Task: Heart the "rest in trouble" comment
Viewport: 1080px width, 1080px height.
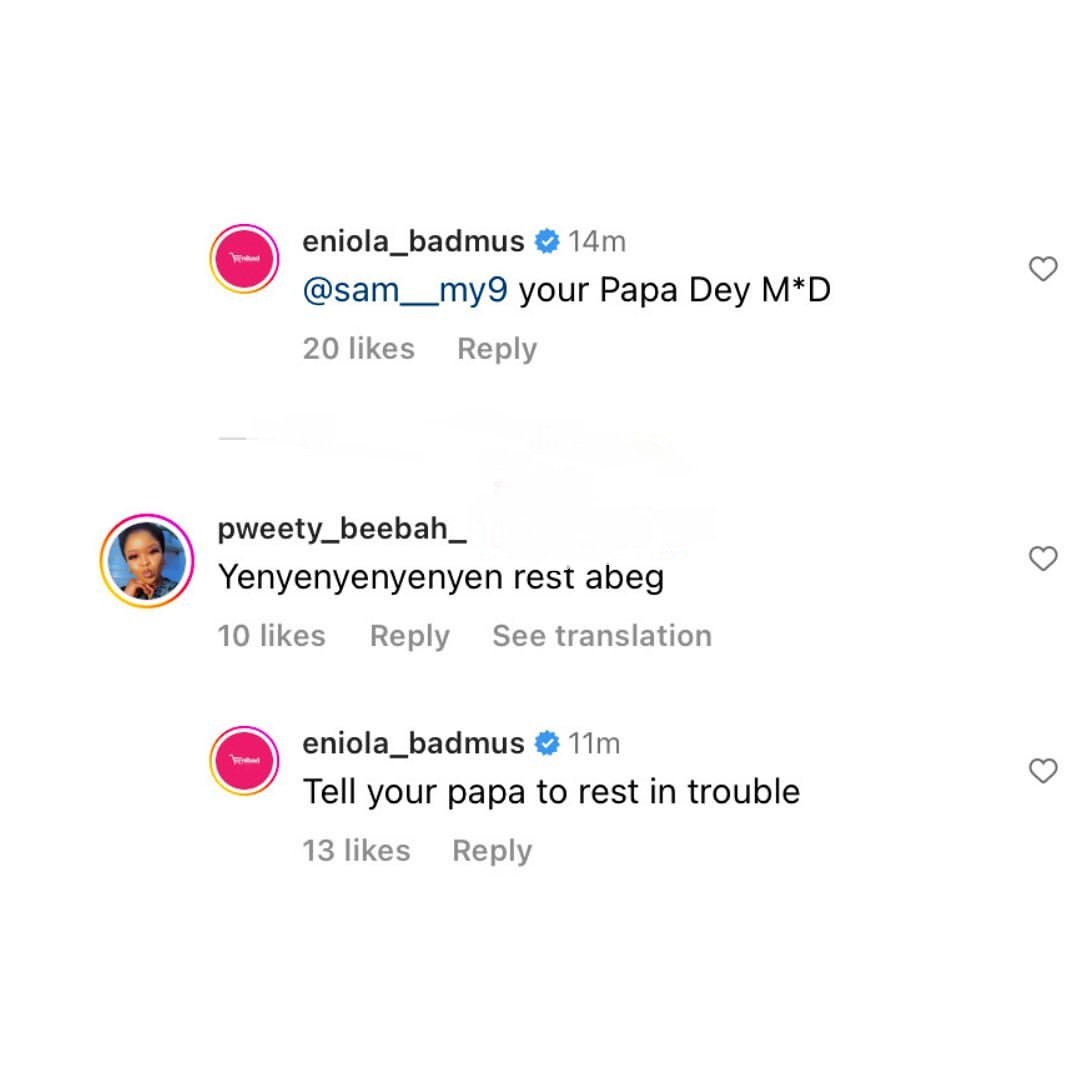Action: [1043, 770]
